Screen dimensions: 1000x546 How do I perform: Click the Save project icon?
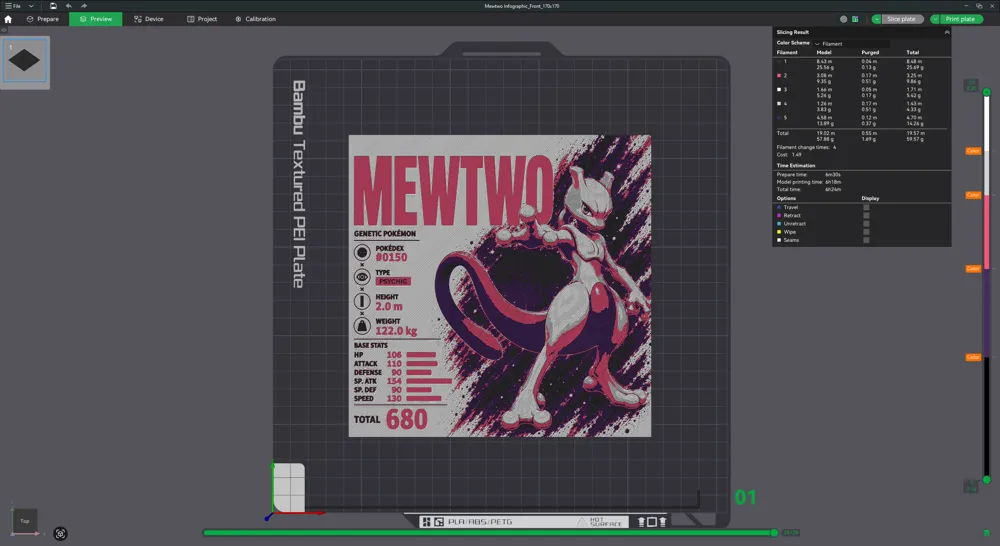53,6
